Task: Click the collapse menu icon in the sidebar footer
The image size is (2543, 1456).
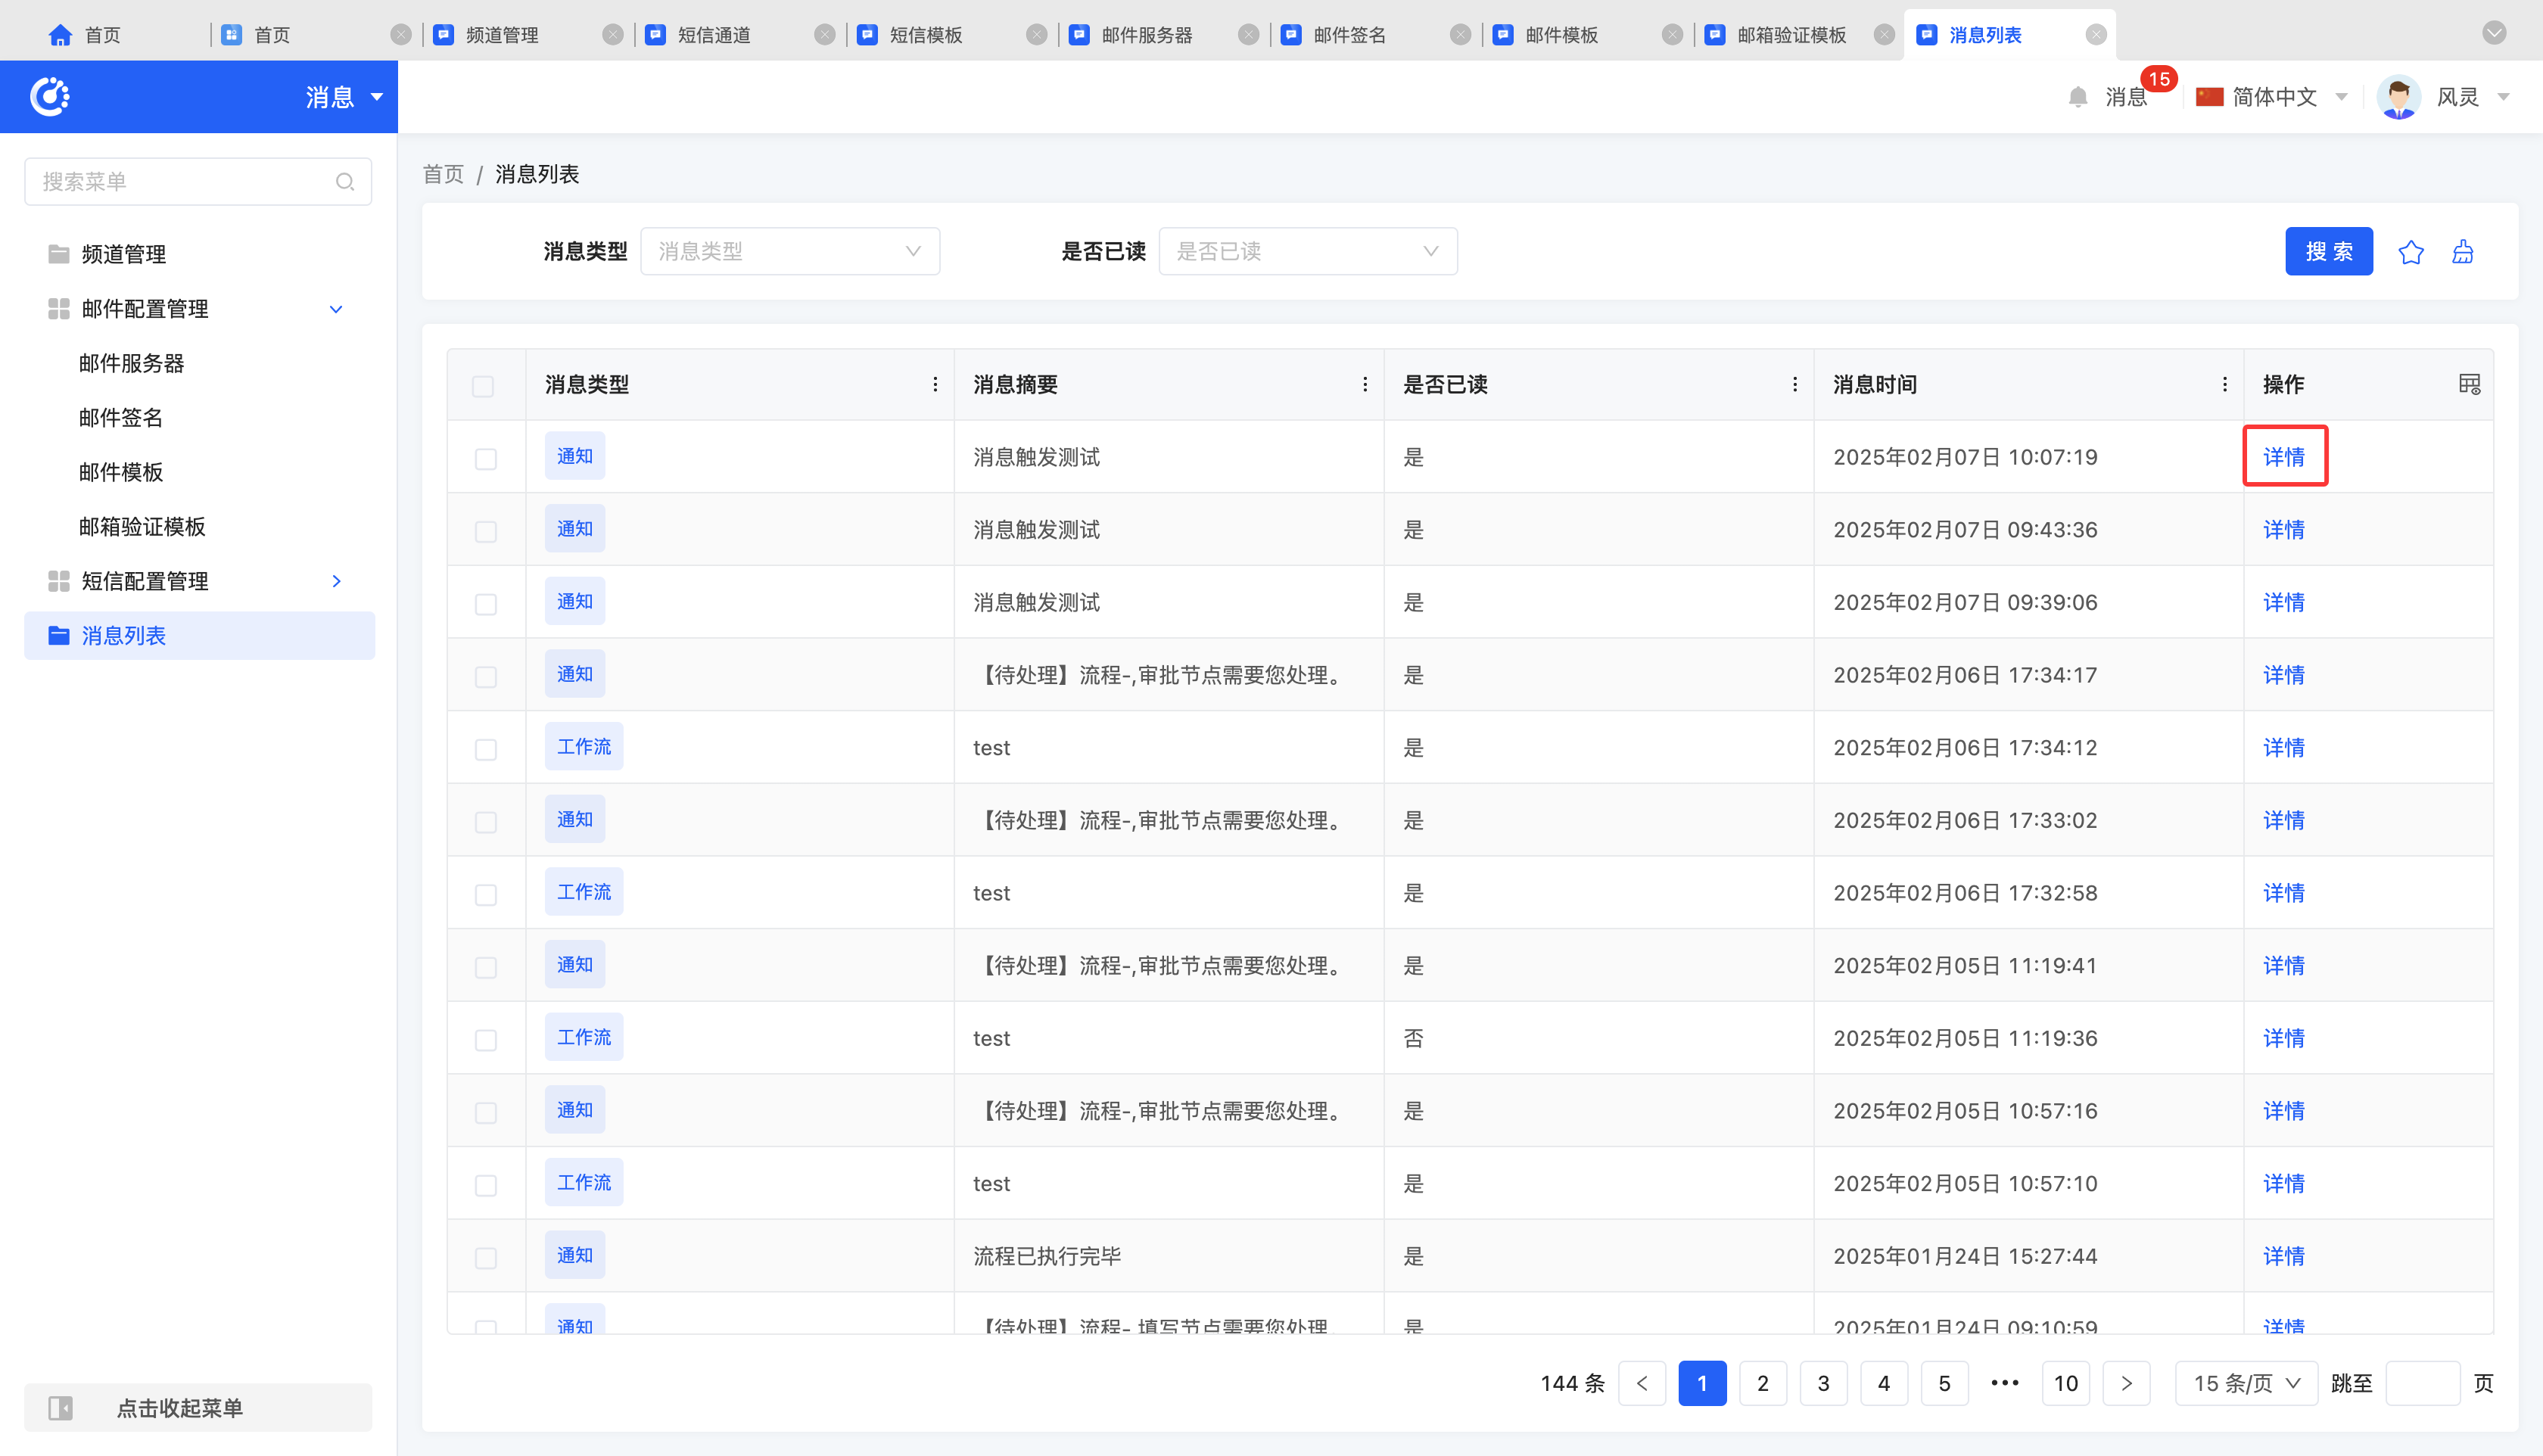Action: tap(61, 1408)
